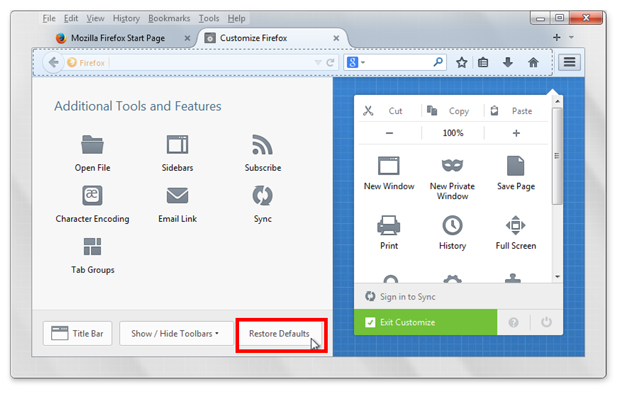This screenshot has height=397, width=620.
Task: Open the Help menu
Action: point(236,19)
